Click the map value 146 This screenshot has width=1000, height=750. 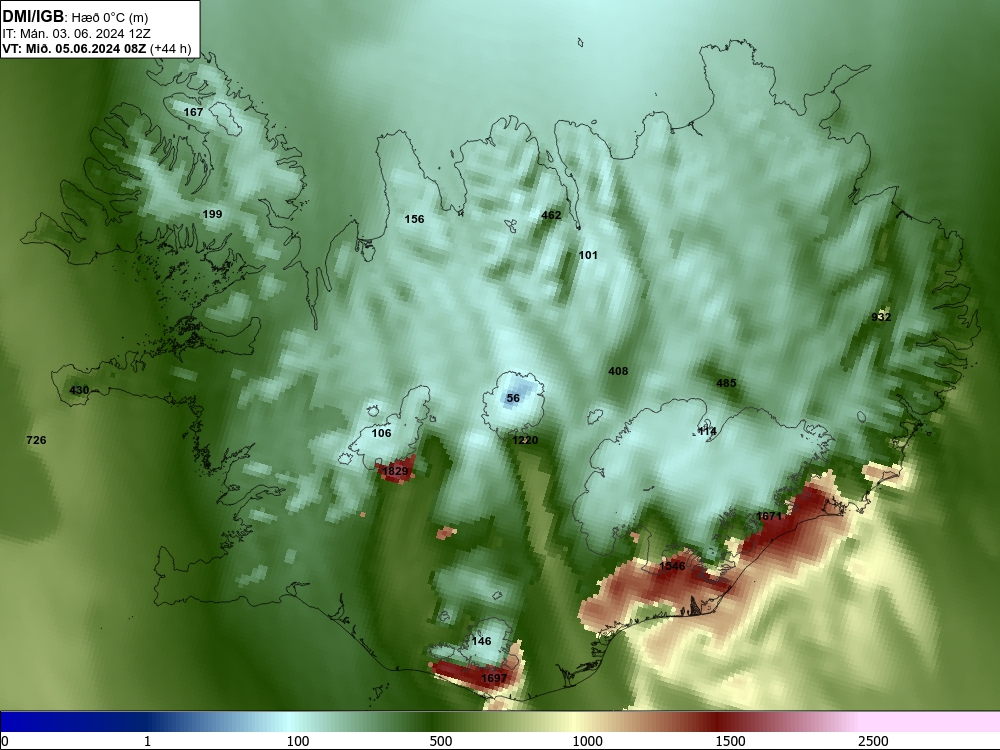pyautogui.click(x=482, y=642)
